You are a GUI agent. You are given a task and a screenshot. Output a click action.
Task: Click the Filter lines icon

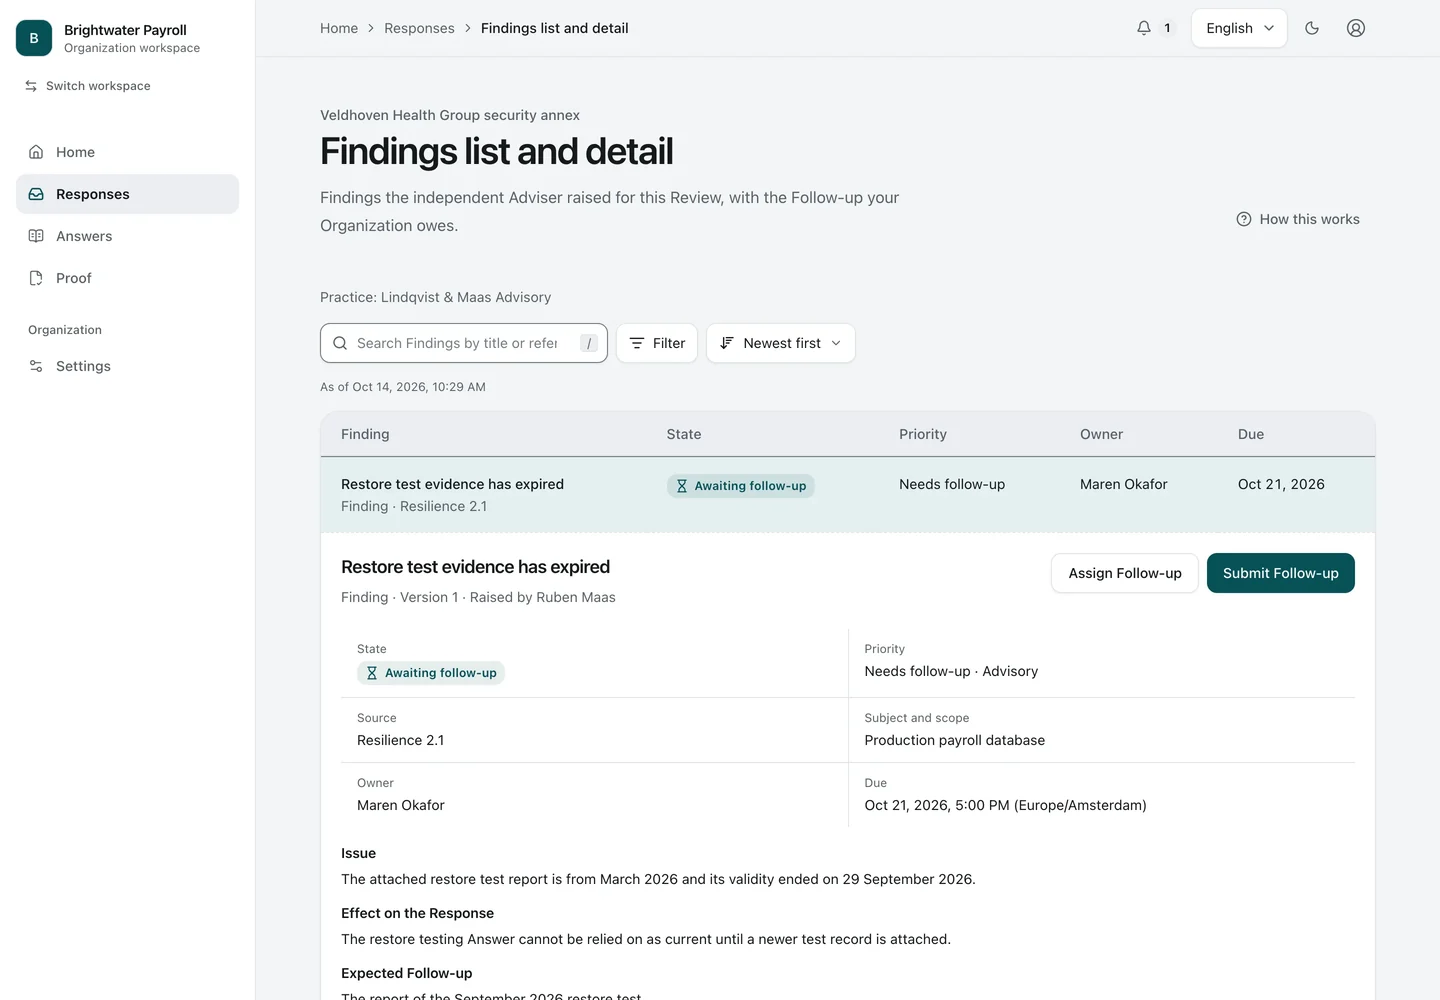(x=637, y=343)
